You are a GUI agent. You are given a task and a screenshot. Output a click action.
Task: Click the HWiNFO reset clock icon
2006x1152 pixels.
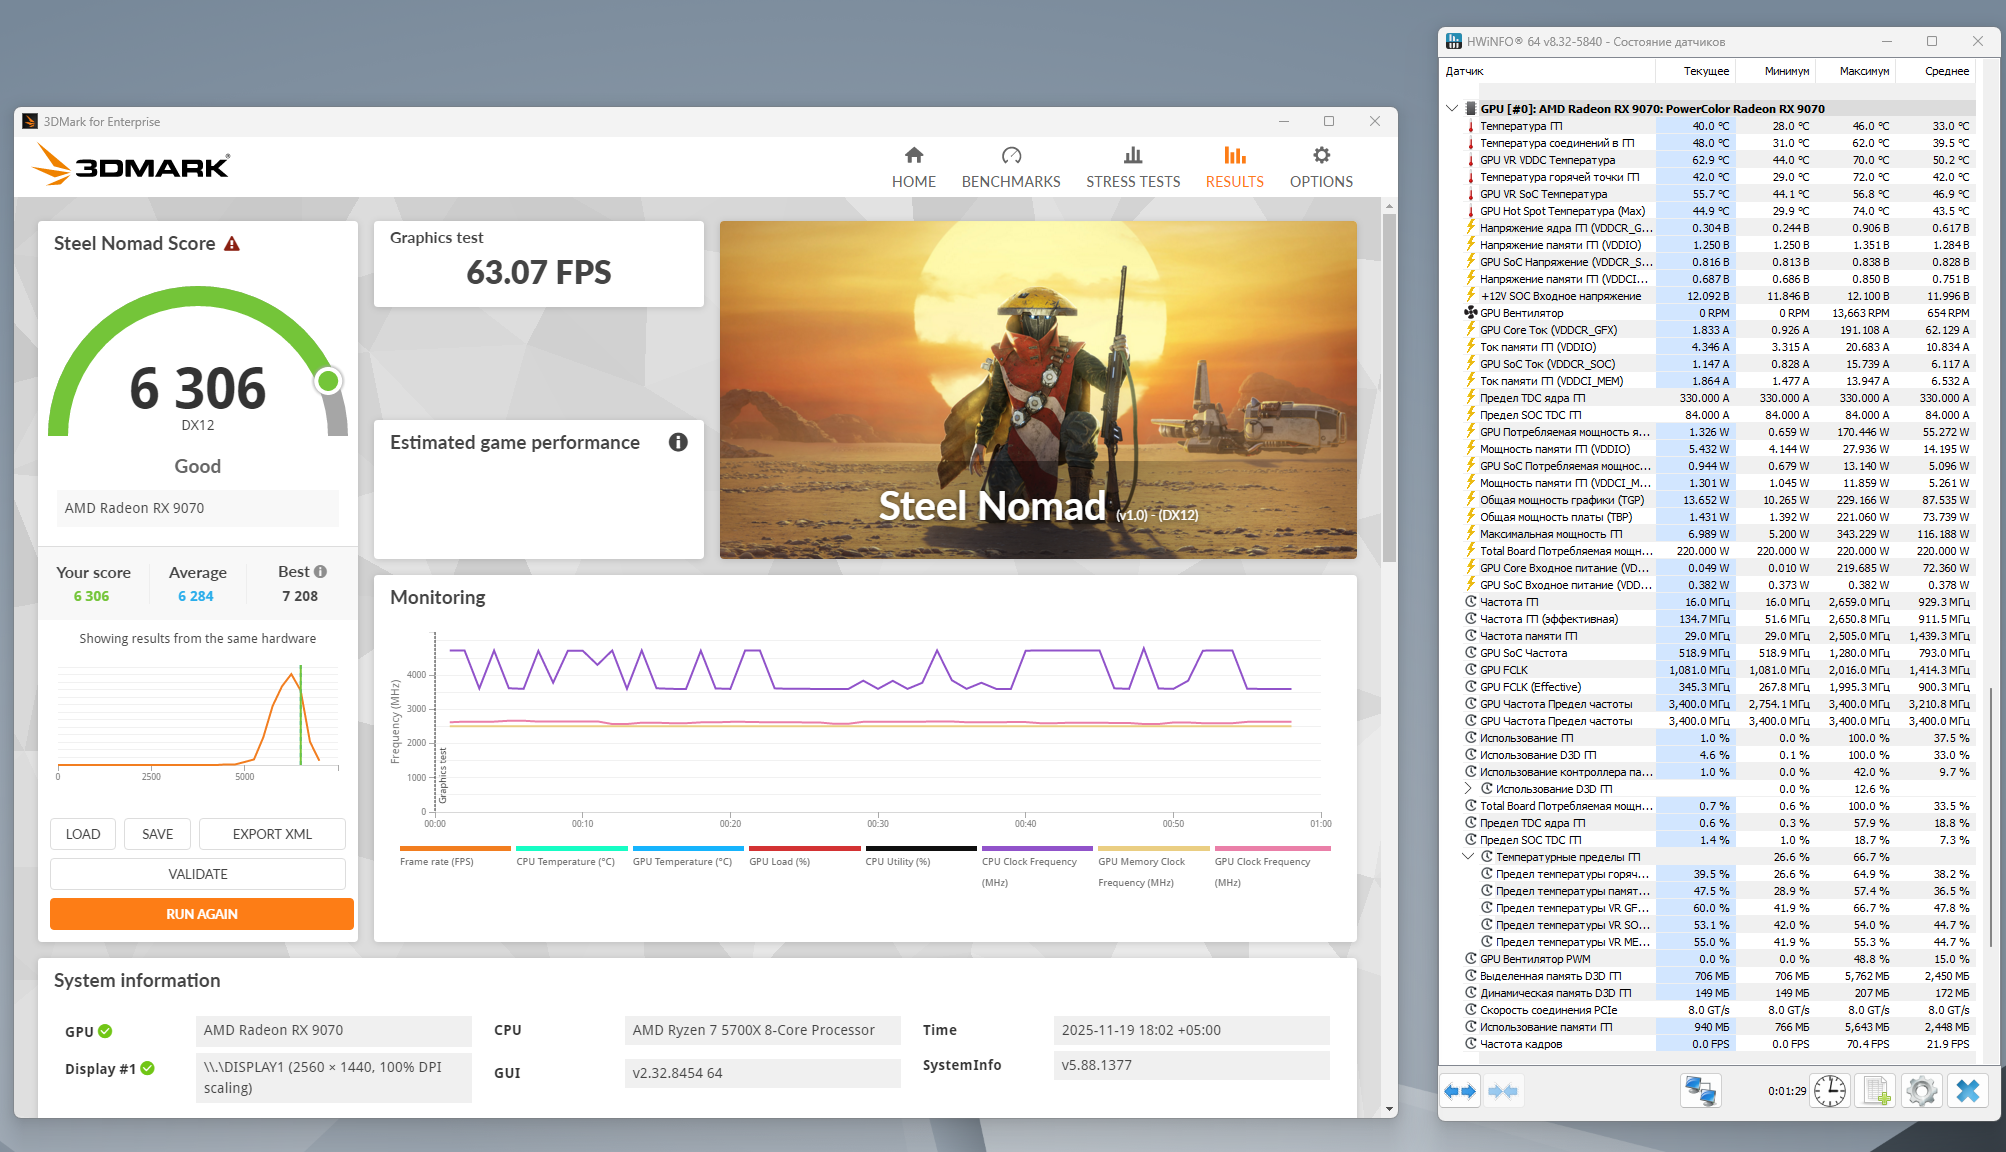(1830, 1091)
